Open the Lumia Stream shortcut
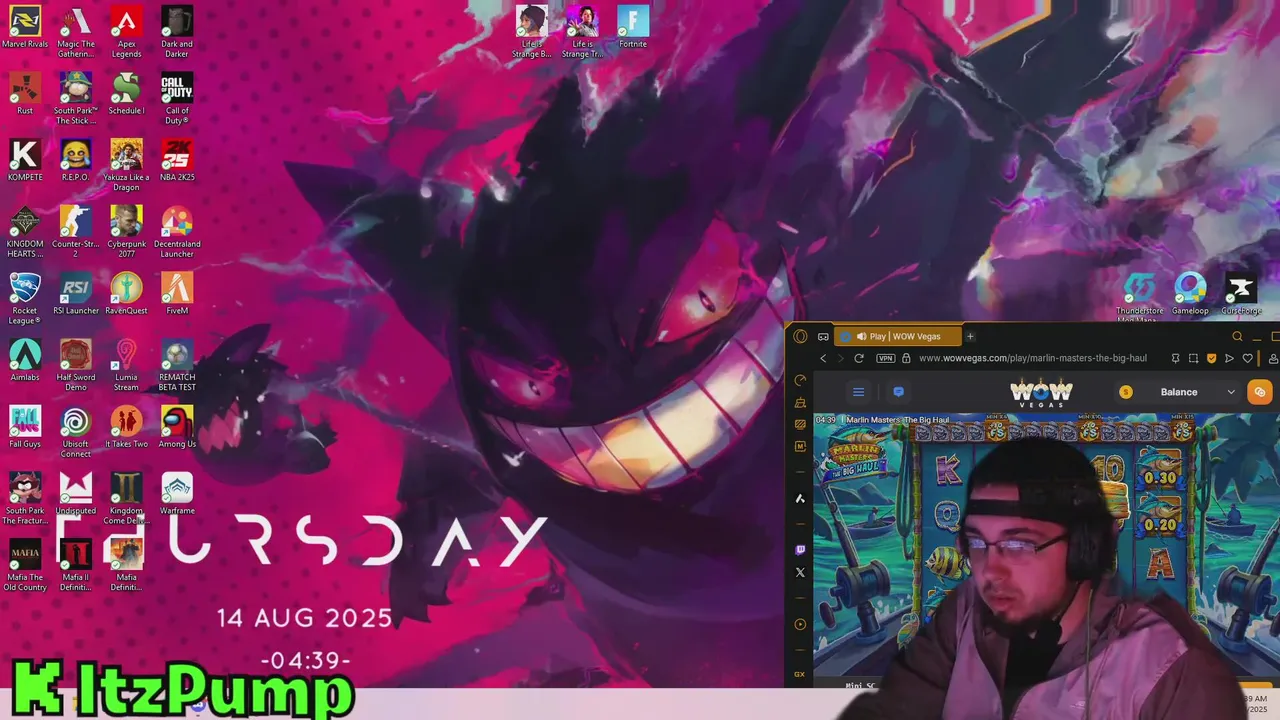 tap(126, 366)
